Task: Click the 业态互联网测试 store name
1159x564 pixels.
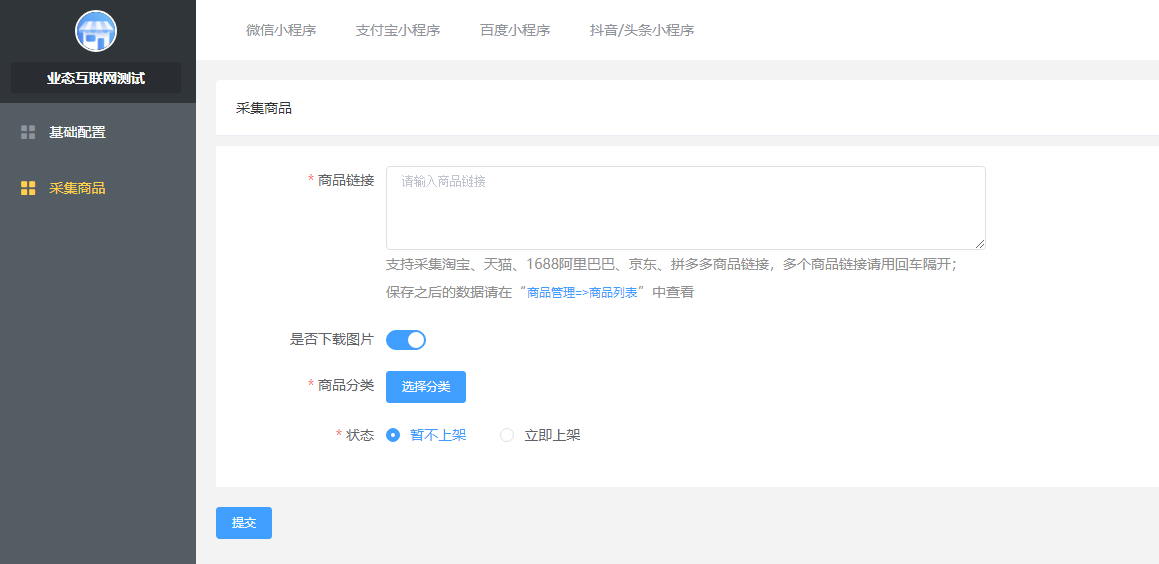Action: [96, 78]
